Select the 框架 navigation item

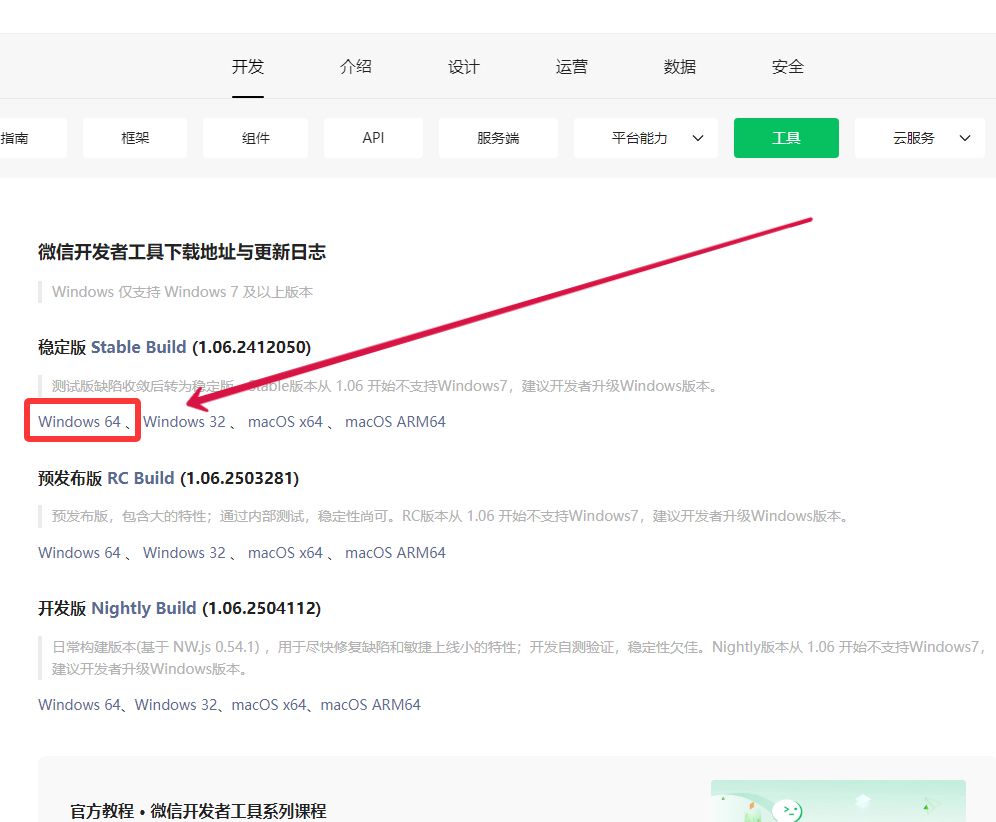click(x=134, y=137)
